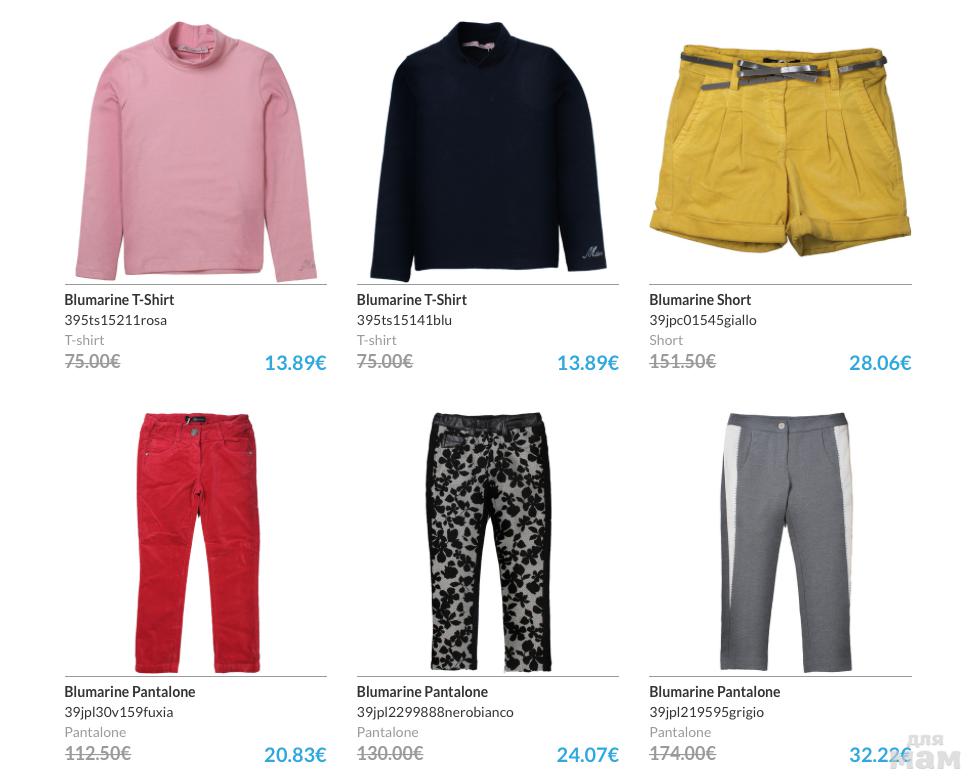The image size is (976, 784).
Task: Open the red corduroy pants image
Action: 197,543
